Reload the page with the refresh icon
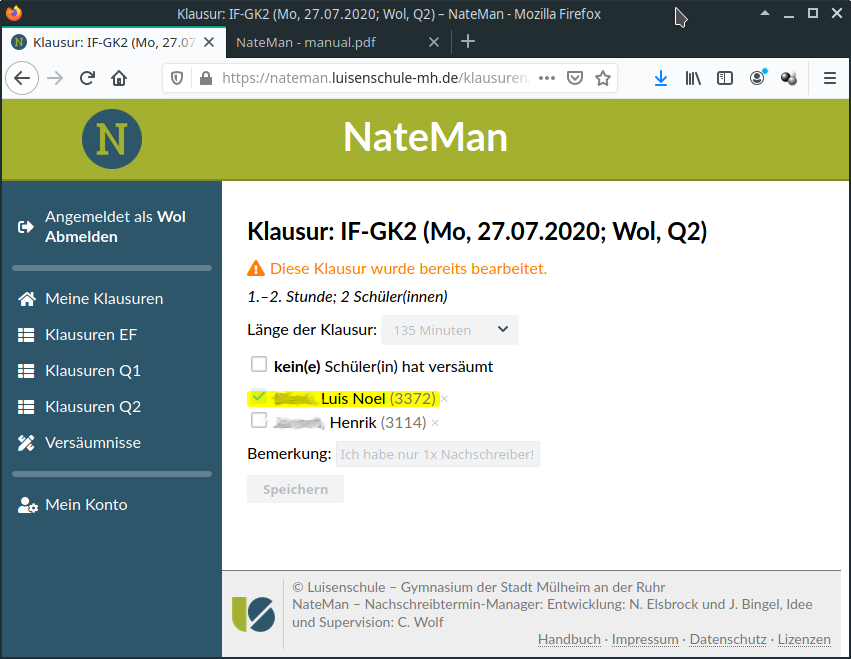This screenshot has width=851, height=659. tap(87, 78)
